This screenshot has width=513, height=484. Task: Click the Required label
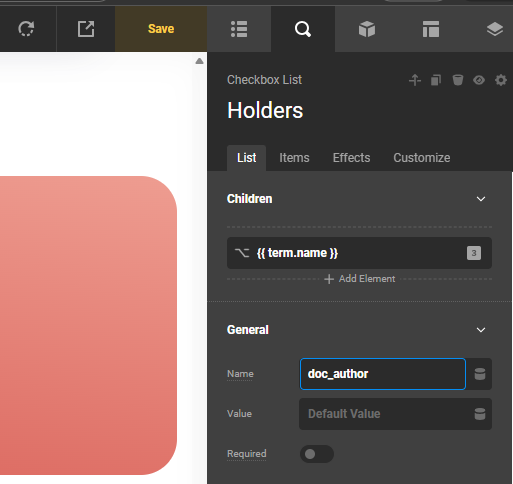coord(246,454)
